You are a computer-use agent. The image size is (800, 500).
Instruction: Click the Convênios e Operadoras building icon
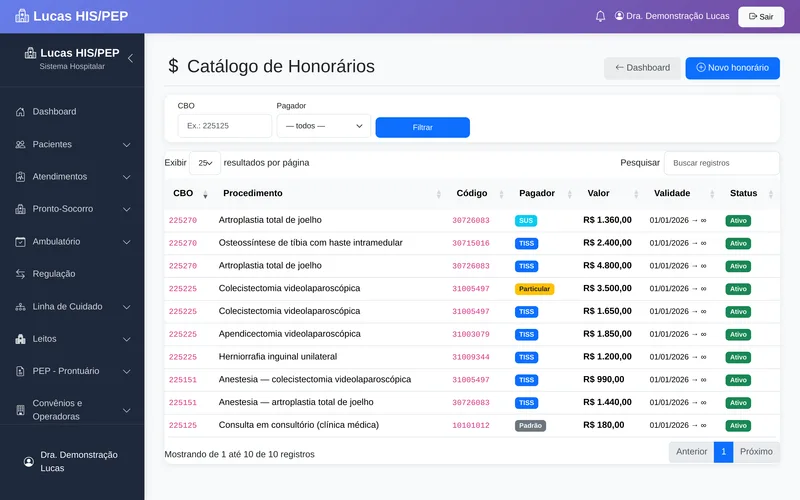[20, 410]
